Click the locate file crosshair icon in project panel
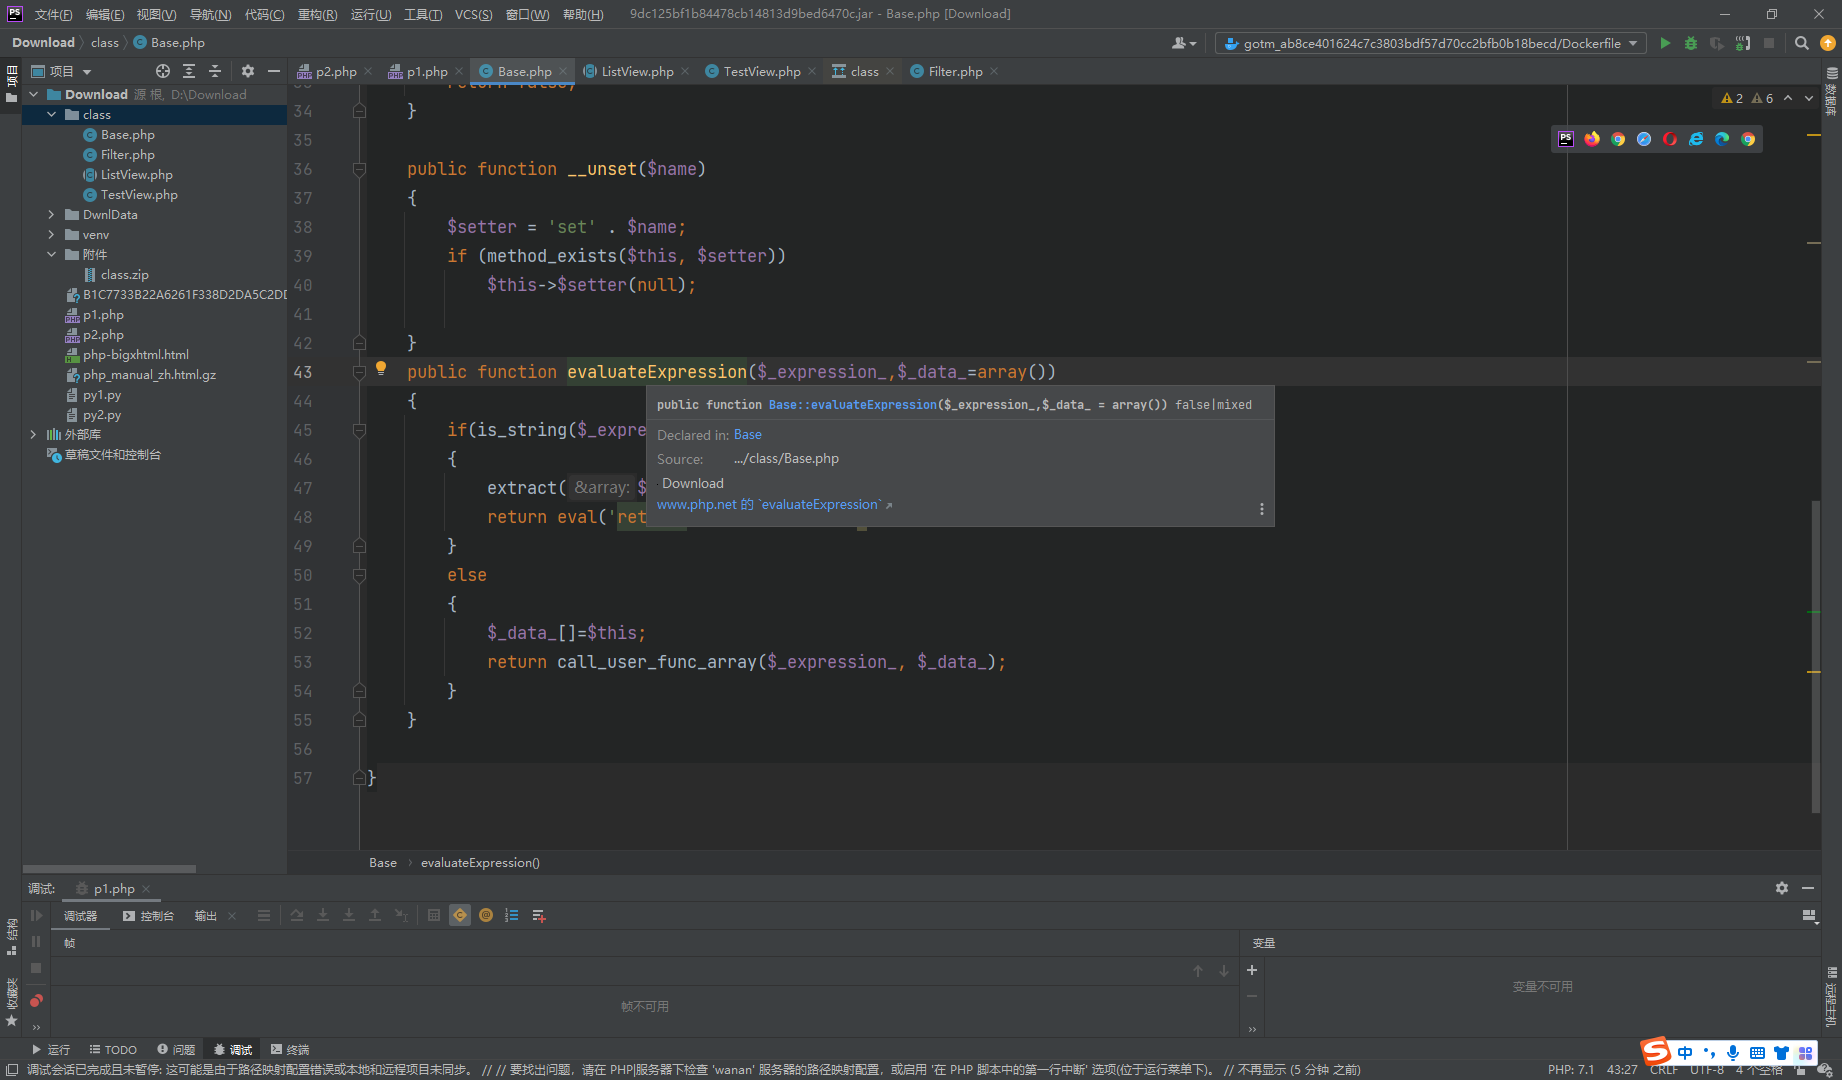Screen dimensions: 1842x1080 163,71
